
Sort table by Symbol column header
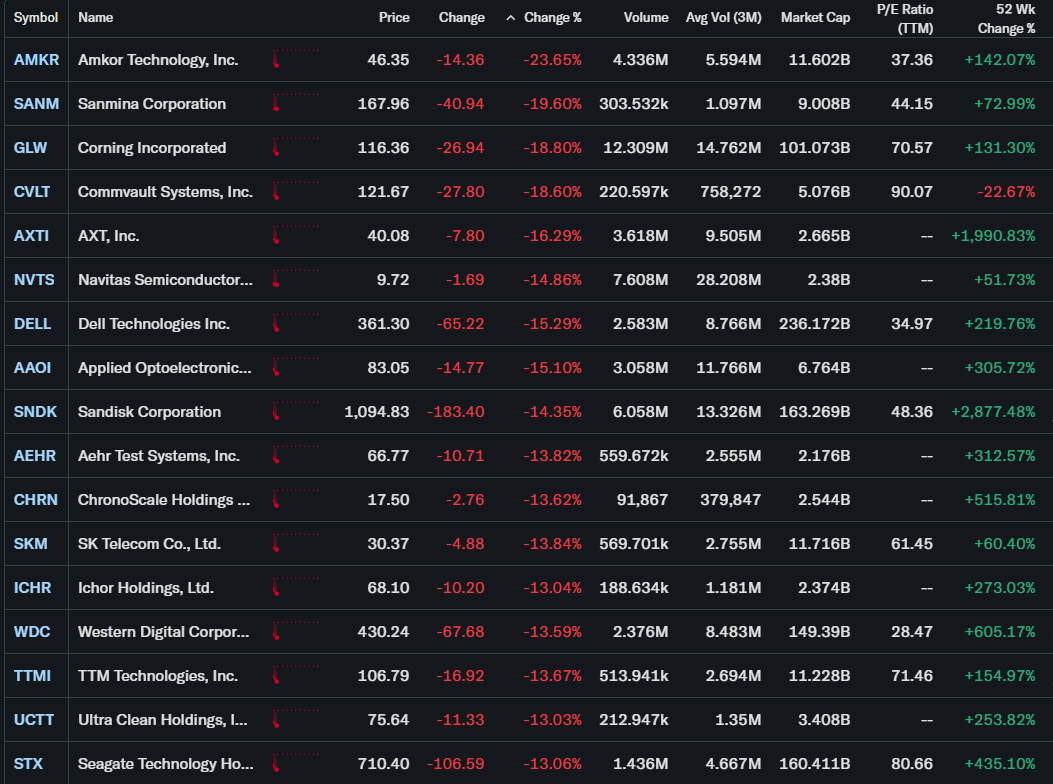coord(36,17)
